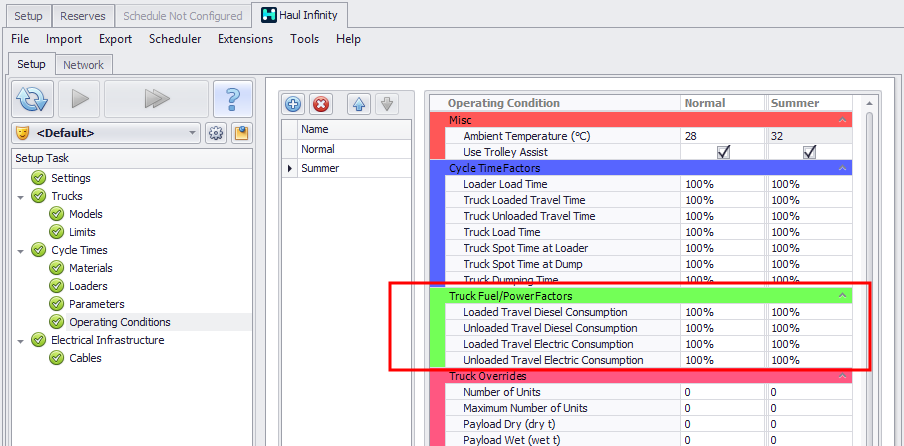This screenshot has width=904, height=446.
Task: Open the Extensions menu
Action: pos(246,39)
